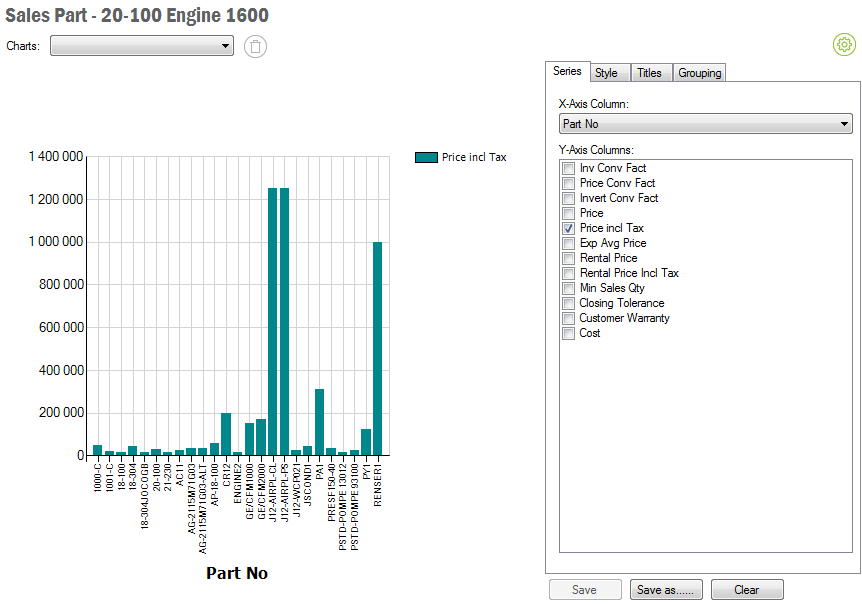Check the Customer Warranty checkbox
This screenshot has width=862, height=604.
[568, 318]
